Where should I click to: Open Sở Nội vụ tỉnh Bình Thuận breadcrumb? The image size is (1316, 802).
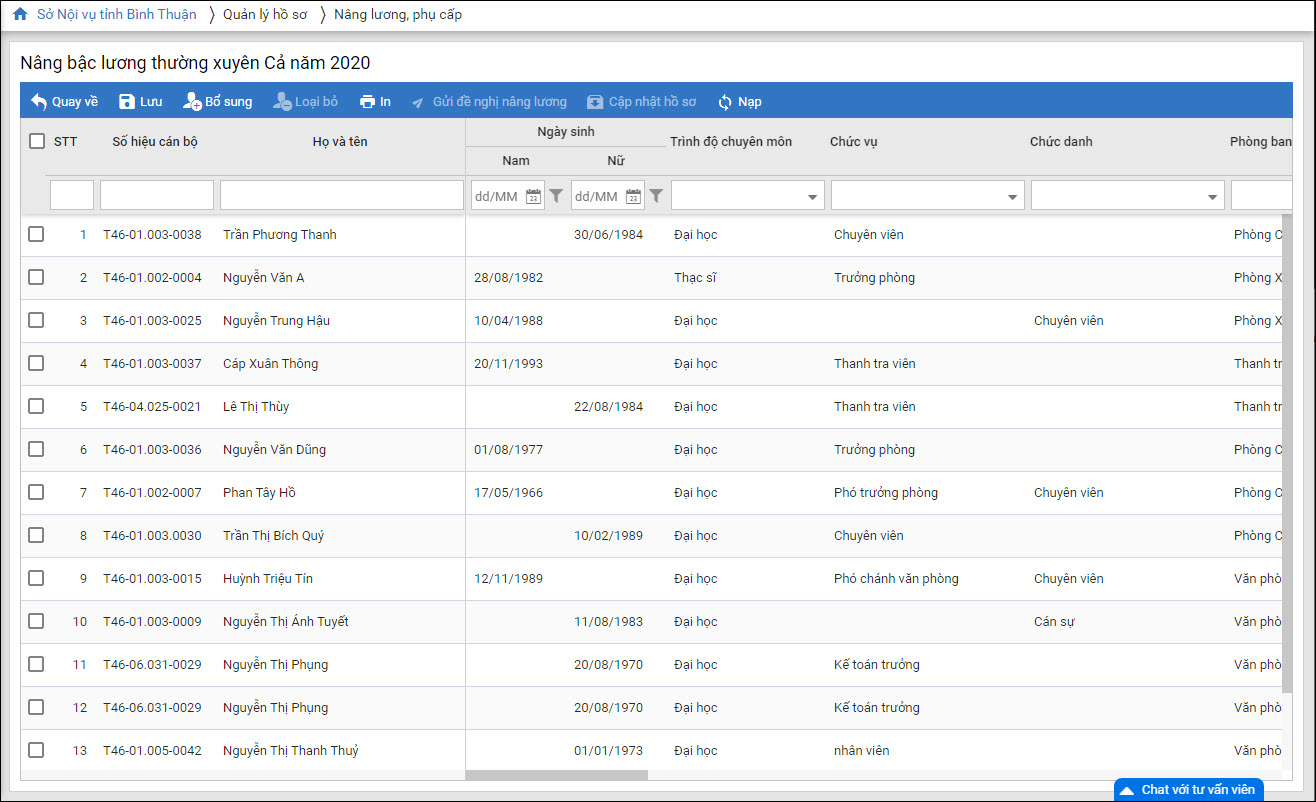[x=117, y=15]
